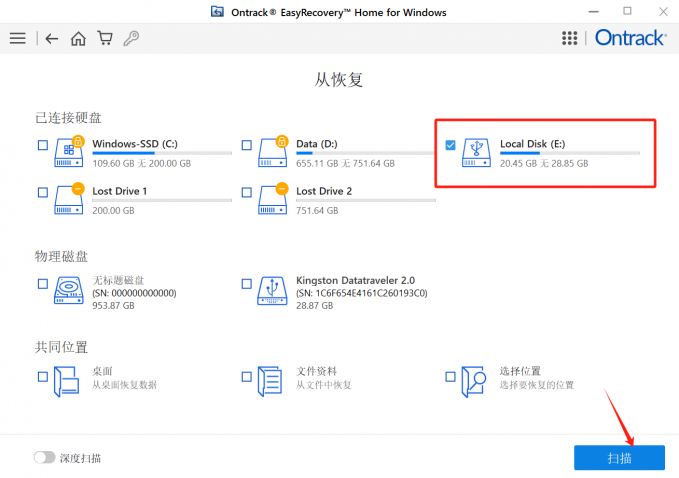Click the 655.11 GB 无 751.64 GB text
The image size is (679, 478).
click(346, 163)
